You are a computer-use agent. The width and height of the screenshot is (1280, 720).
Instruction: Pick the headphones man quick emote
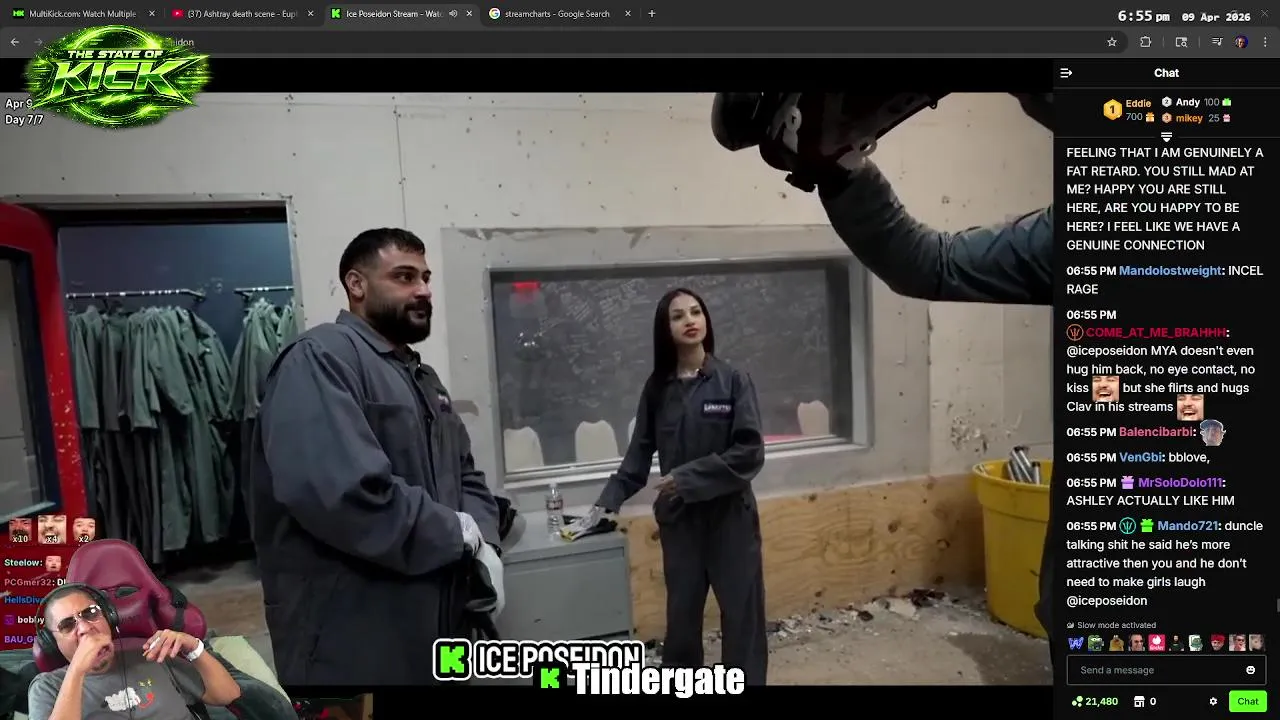click(1136, 643)
